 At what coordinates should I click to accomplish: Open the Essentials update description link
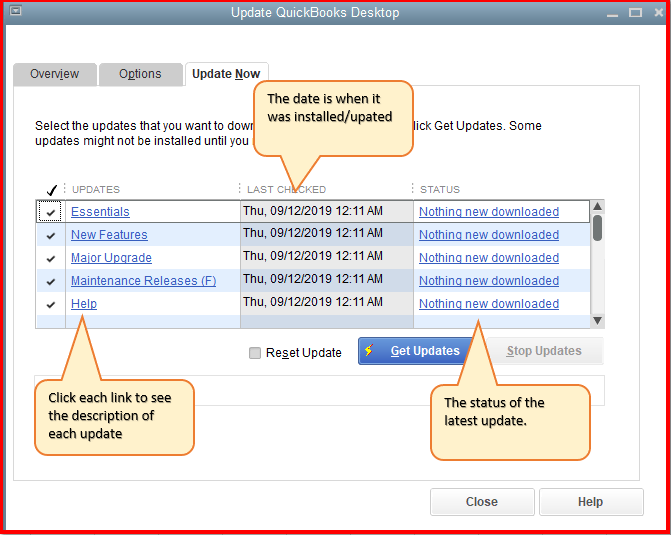pyautogui.click(x=100, y=212)
